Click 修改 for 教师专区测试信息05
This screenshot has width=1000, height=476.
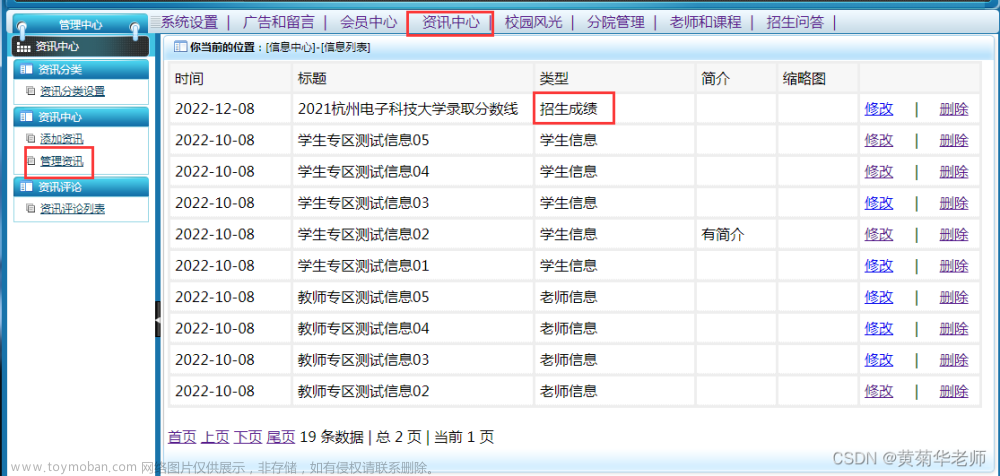(879, 297)
